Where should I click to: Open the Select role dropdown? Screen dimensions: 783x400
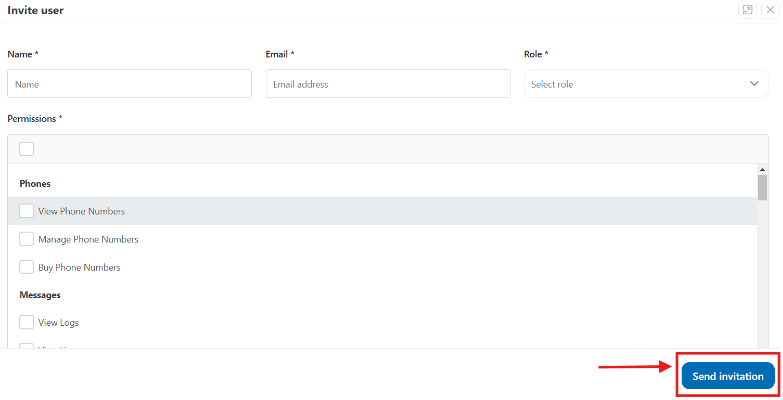click(x=646, y=84)
